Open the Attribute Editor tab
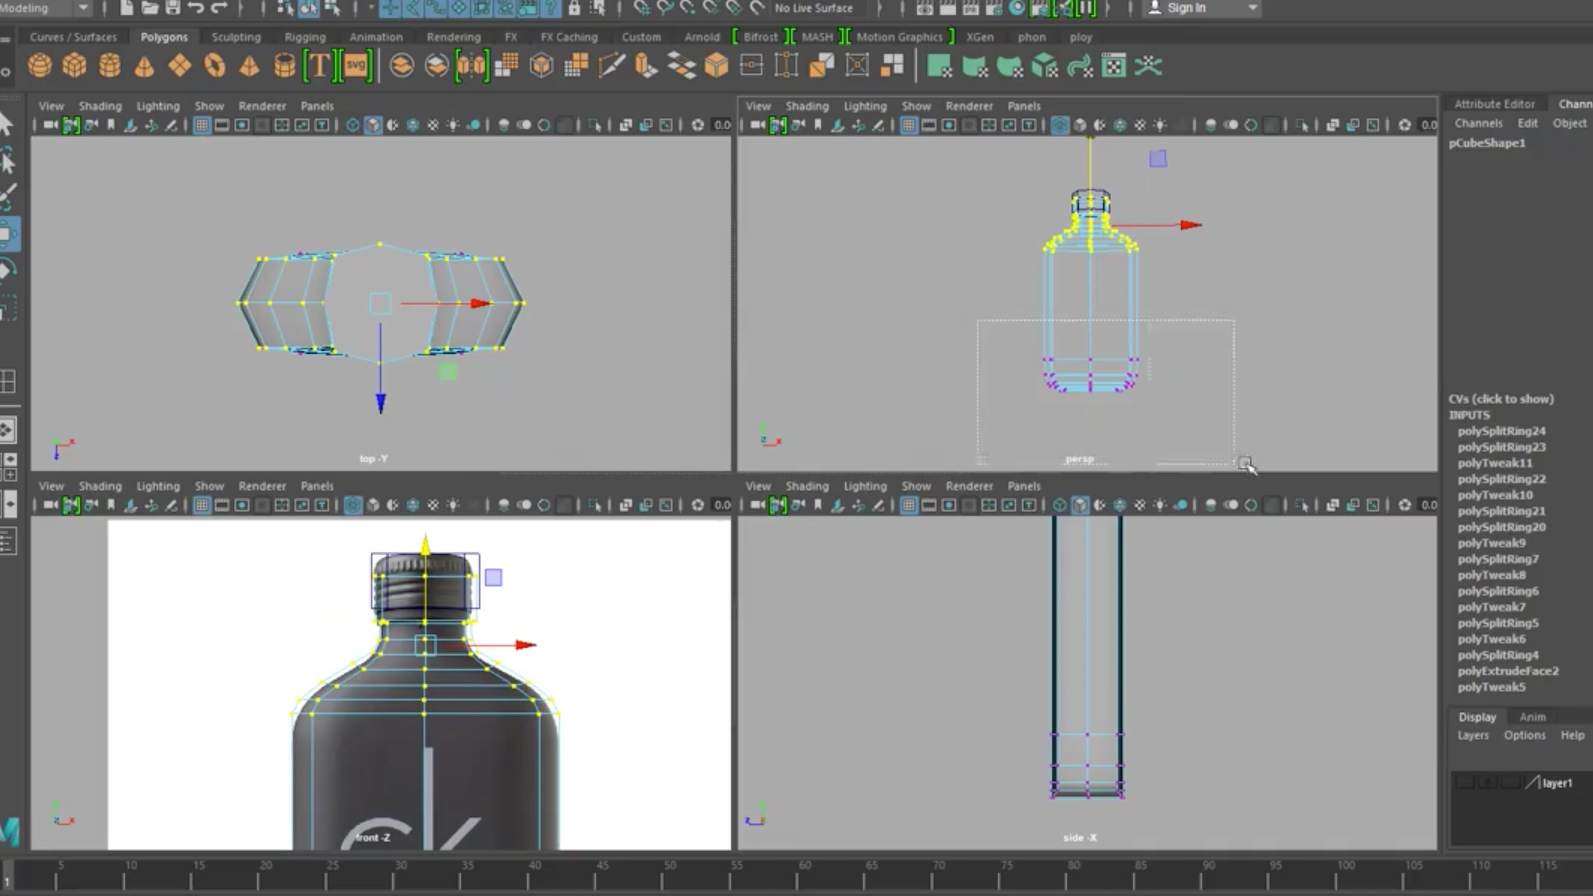Image resolution: width=1593 pixels, height=896 pixels. coord(1493,104)
